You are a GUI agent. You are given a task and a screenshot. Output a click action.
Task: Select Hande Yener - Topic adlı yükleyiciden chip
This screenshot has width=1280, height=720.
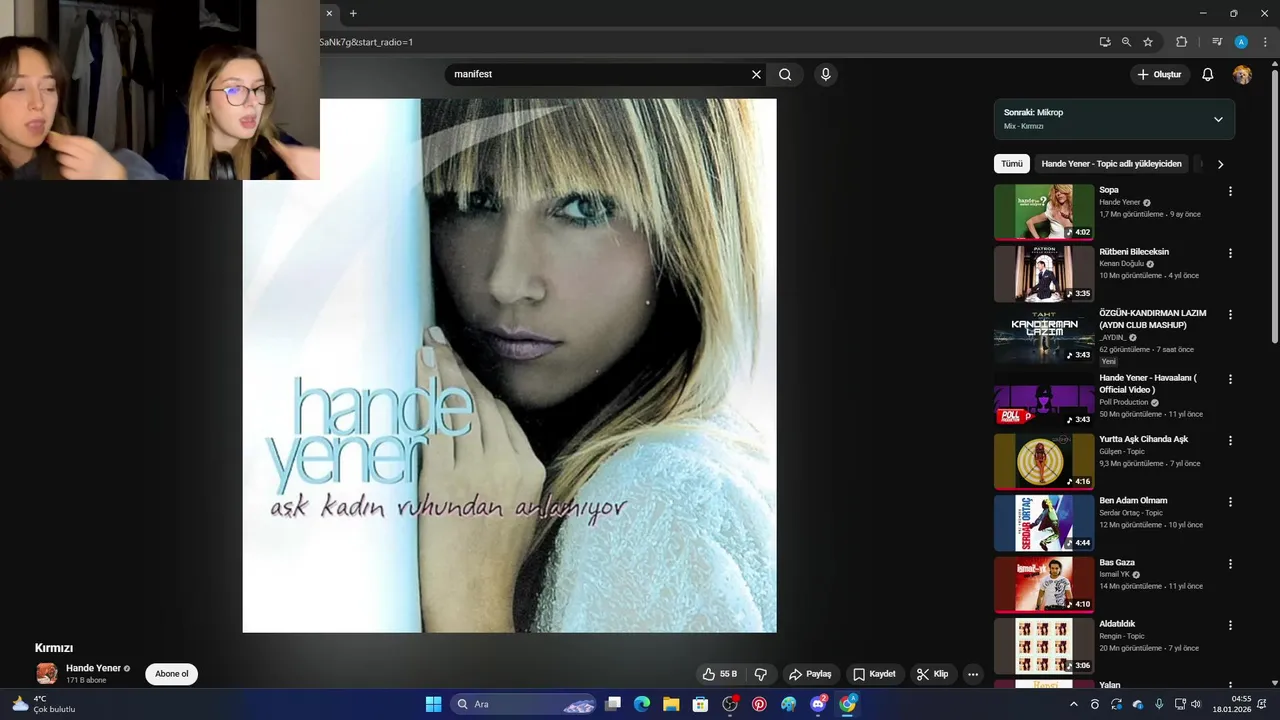pos(1111,164)
